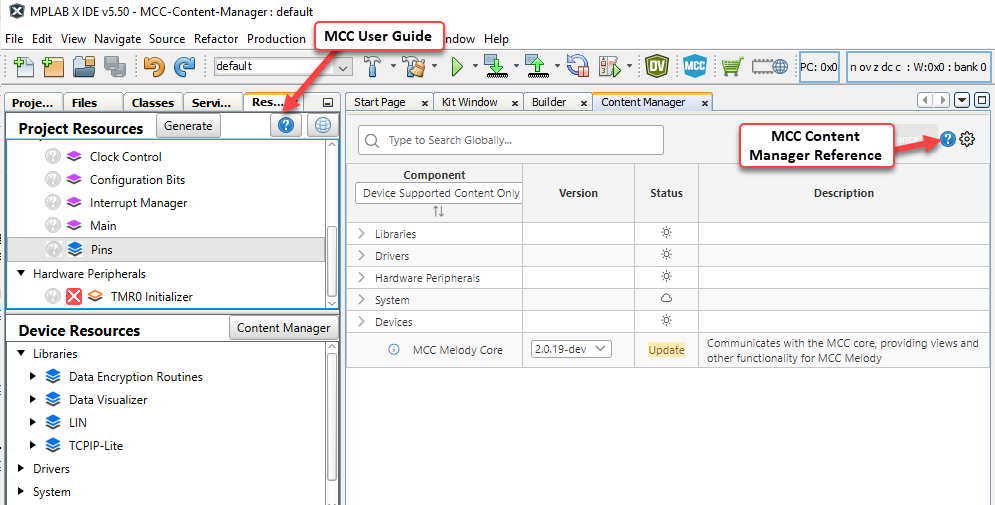Click the MCC toolbar icon
This screenshot has width=995, height=505.
pos(695,67)
